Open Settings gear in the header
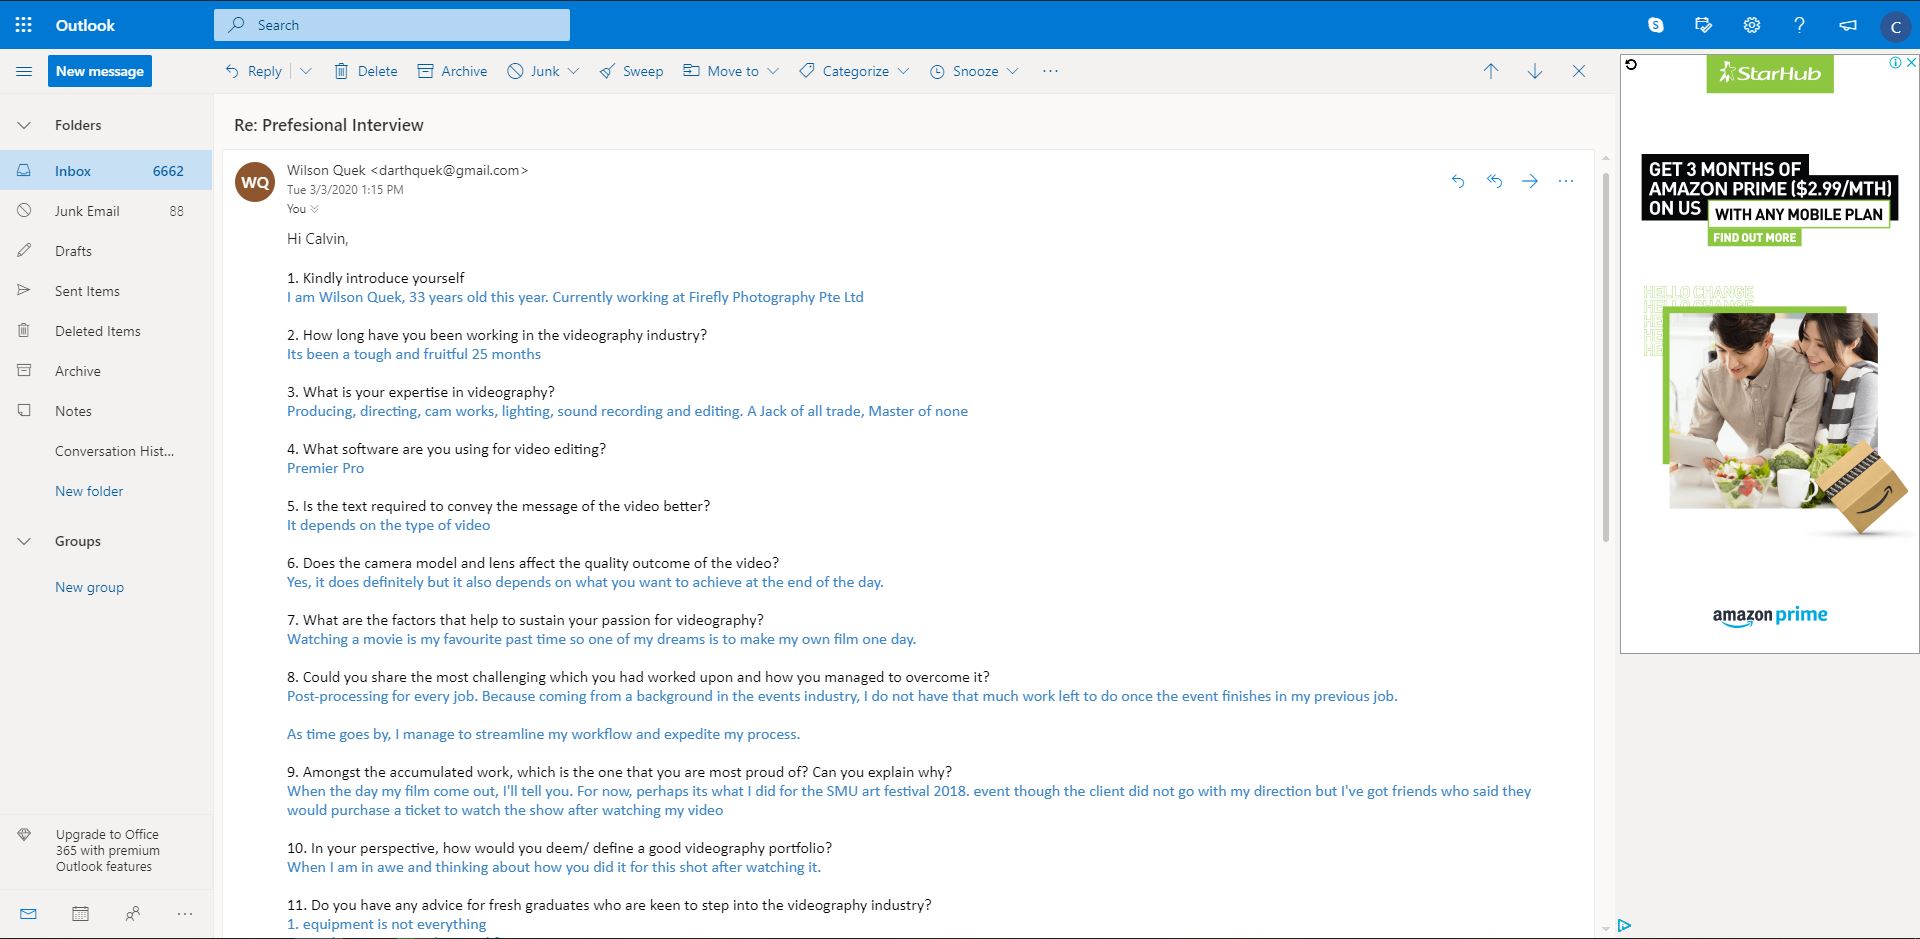The width and height of the screenshot is (1920, 939). pyautogui.click(x=1751, y=25)
